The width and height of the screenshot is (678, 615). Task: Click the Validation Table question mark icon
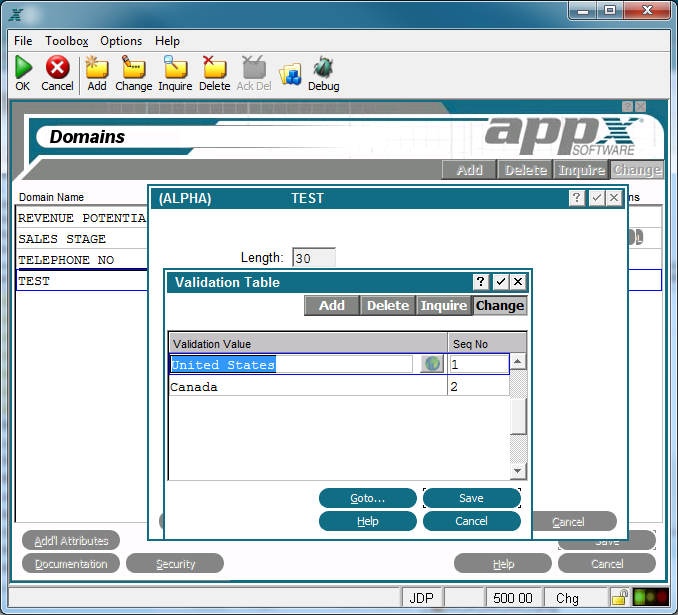480,282
